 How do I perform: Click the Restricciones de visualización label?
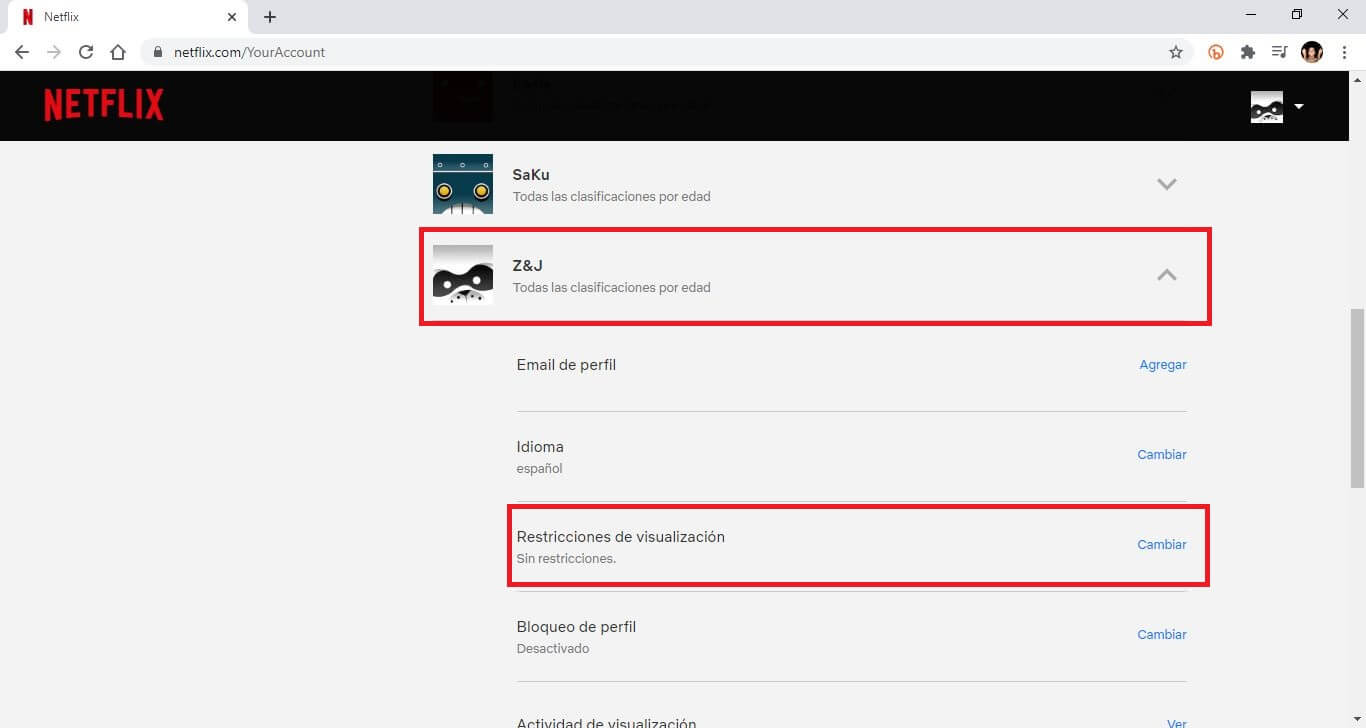pos(621,537)
